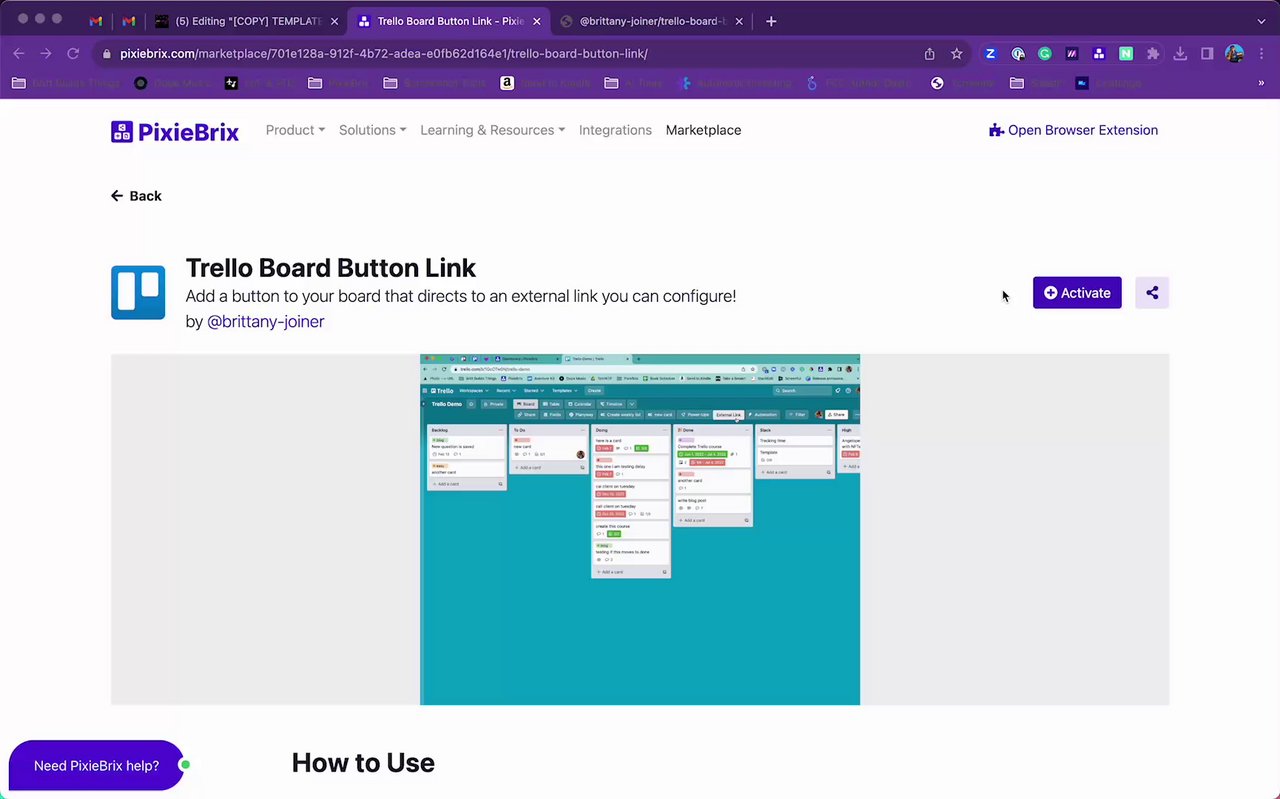Image resolution: width=1280 pixels, height=799 pixels.
Task: Show hidden bookmarks with the double chevron
Action: (1261, 83)
